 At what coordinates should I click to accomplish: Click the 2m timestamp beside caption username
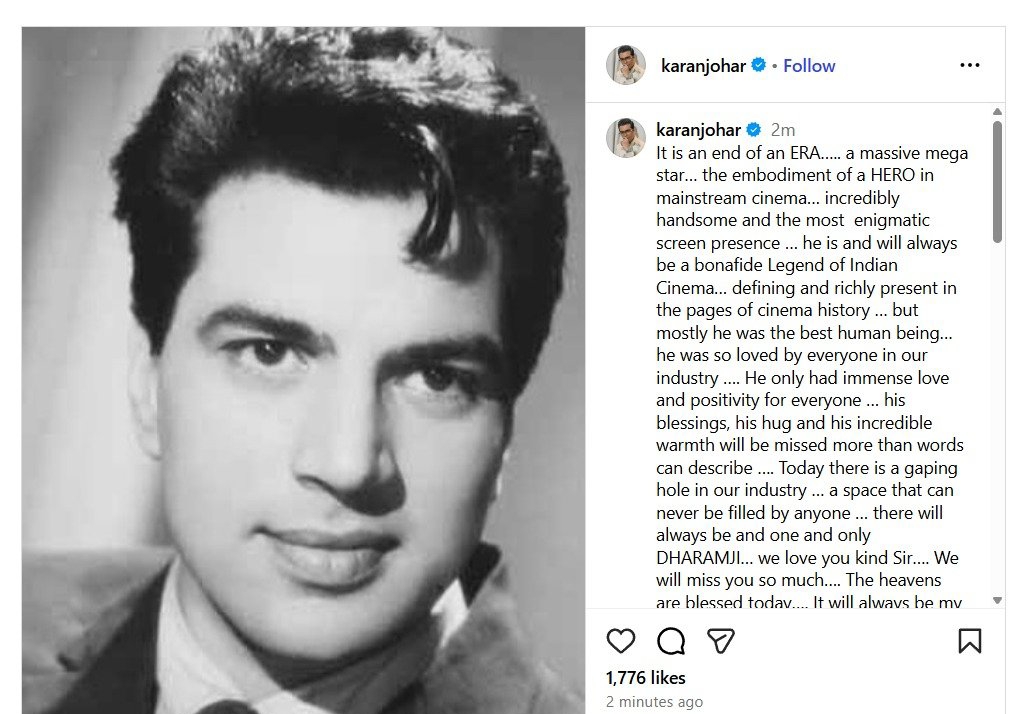(x=783, y=130)
